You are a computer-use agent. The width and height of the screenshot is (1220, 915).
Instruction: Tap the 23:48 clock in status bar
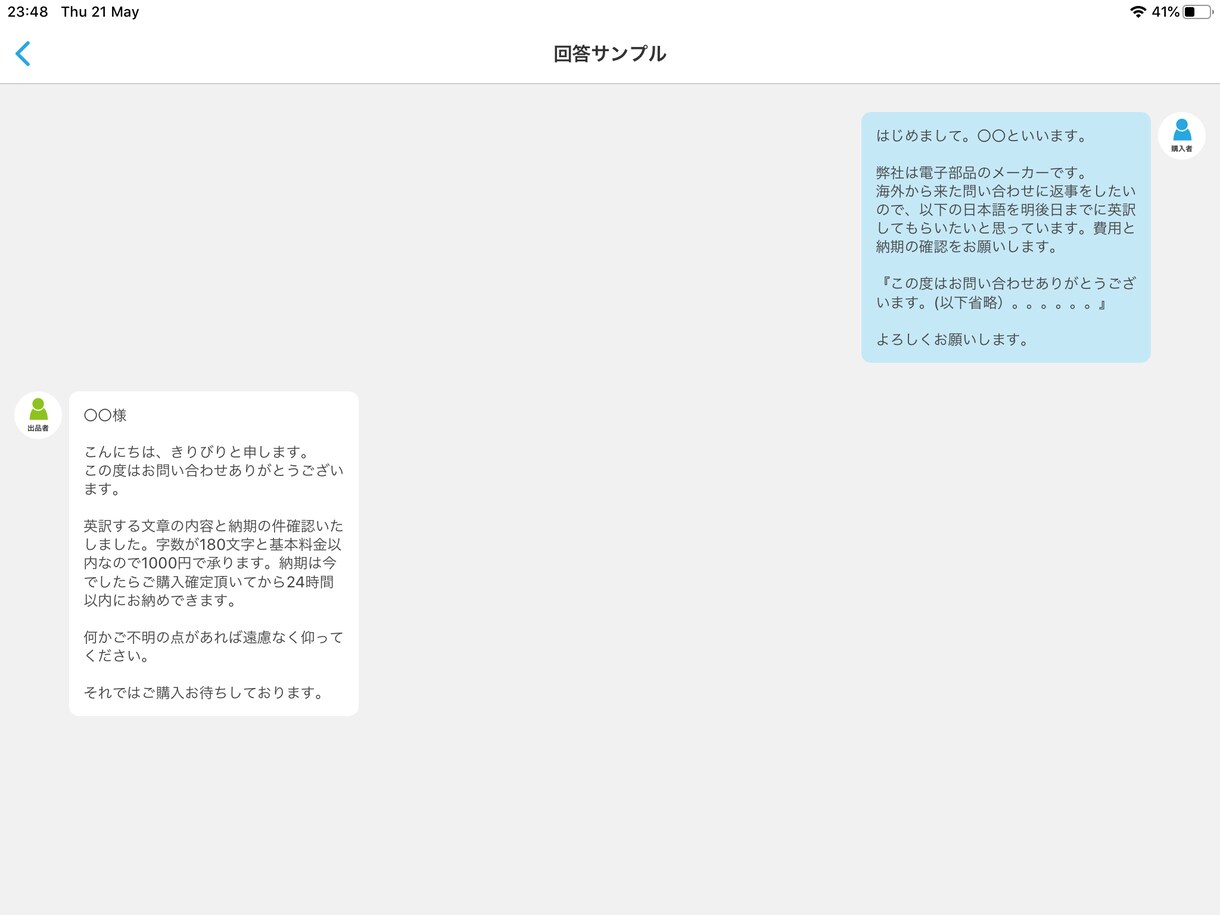pyautogui.click(x=27, y=12)
